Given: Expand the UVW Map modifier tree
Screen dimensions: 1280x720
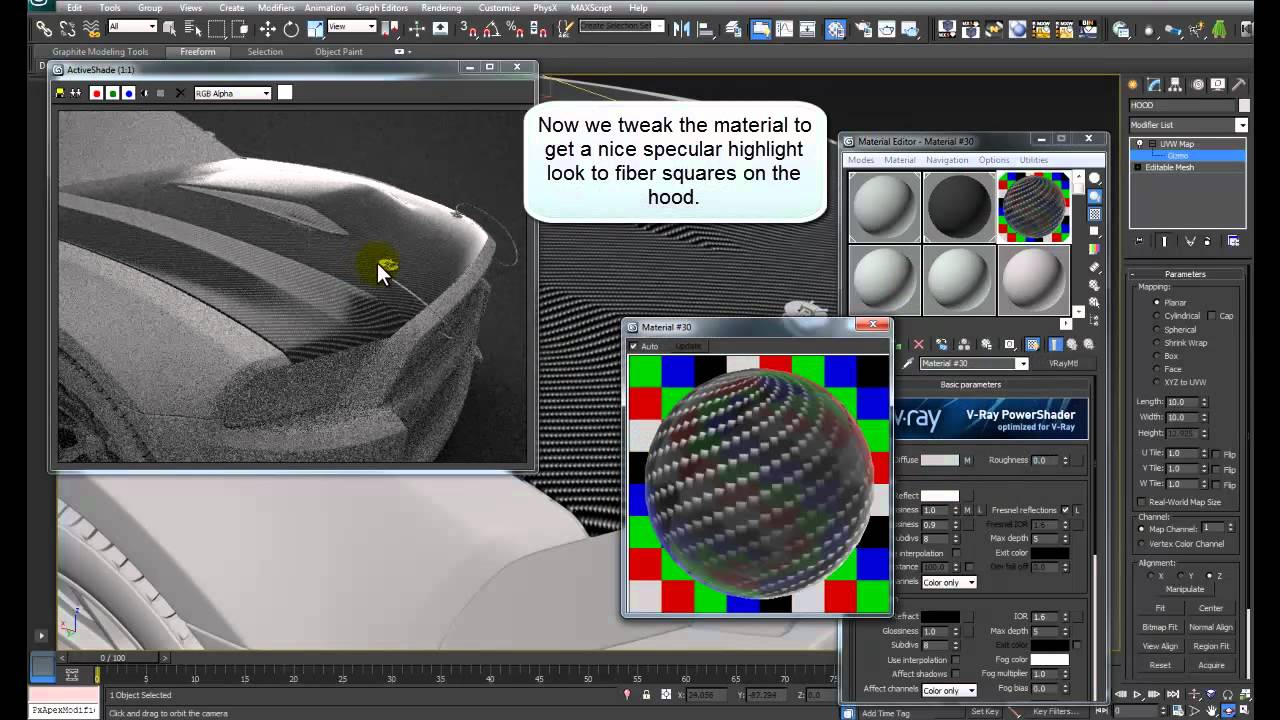Looking at the screenshot, I should (1152, 144).
